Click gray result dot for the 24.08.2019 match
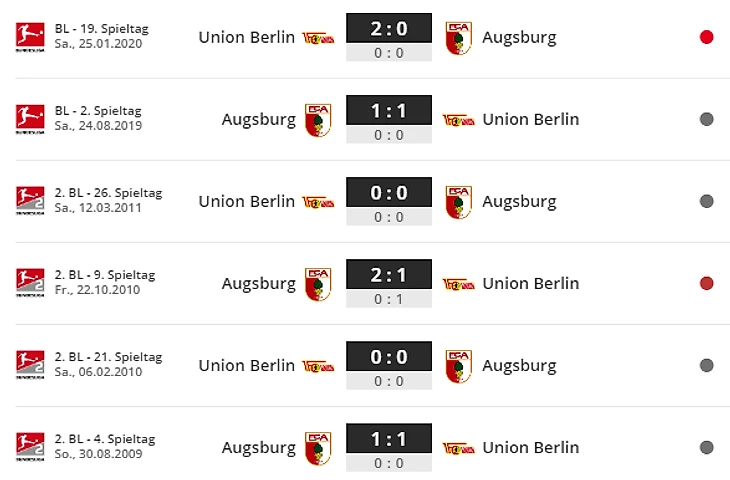 click(x=706, y=119)
